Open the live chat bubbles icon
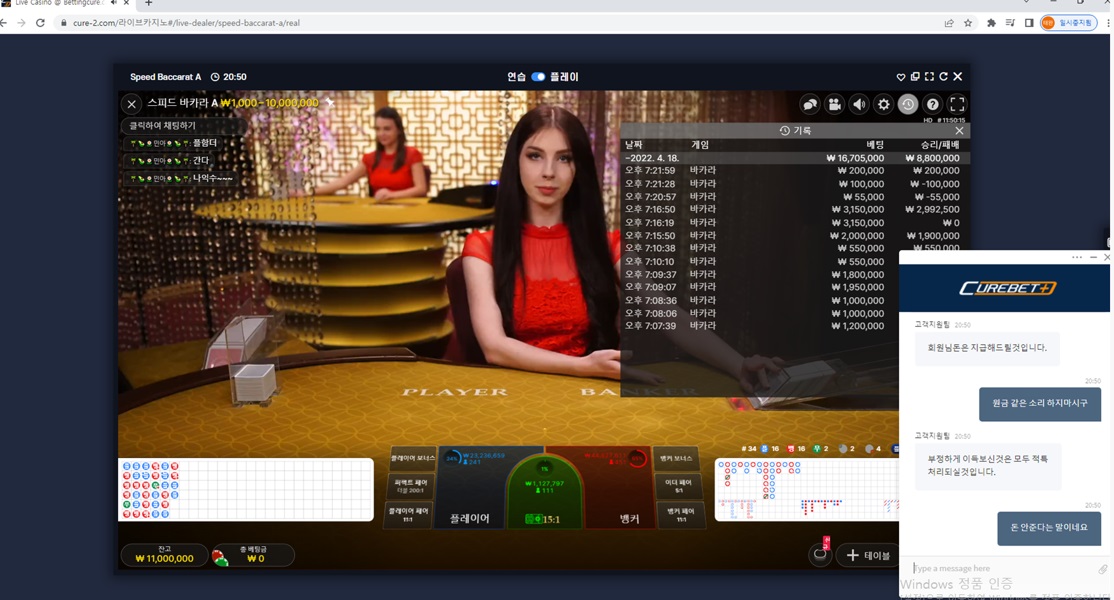 (x=810, y=104)
